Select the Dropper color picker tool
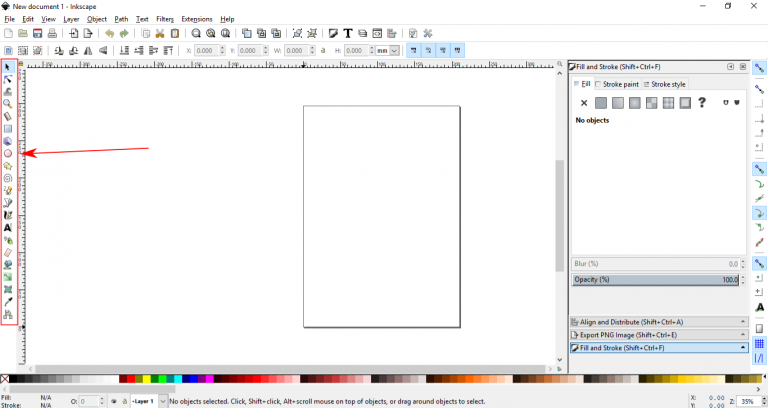The image size is (768, 408). [x=8, y=302]
